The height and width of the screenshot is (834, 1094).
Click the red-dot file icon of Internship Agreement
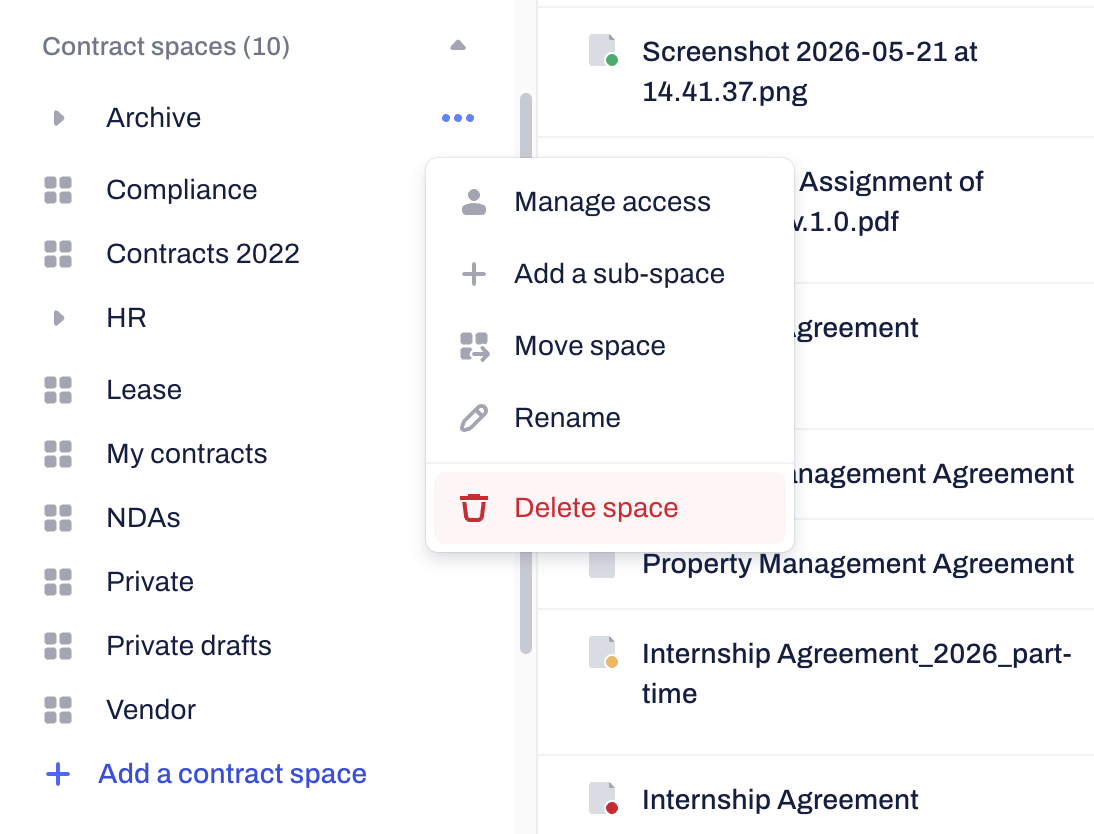pyautogui.click(x=603, y=798)
